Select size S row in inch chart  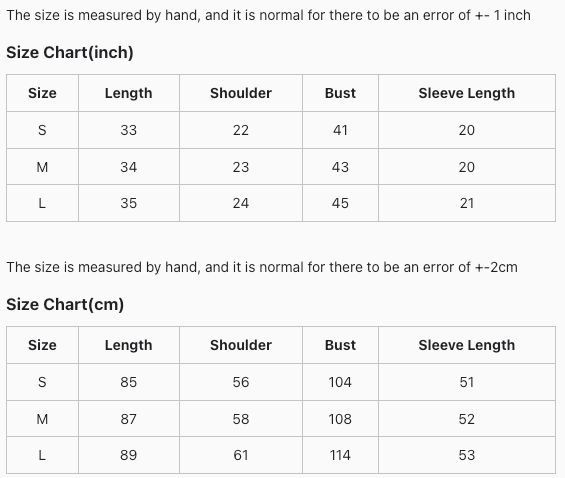(x=281, y=130)
